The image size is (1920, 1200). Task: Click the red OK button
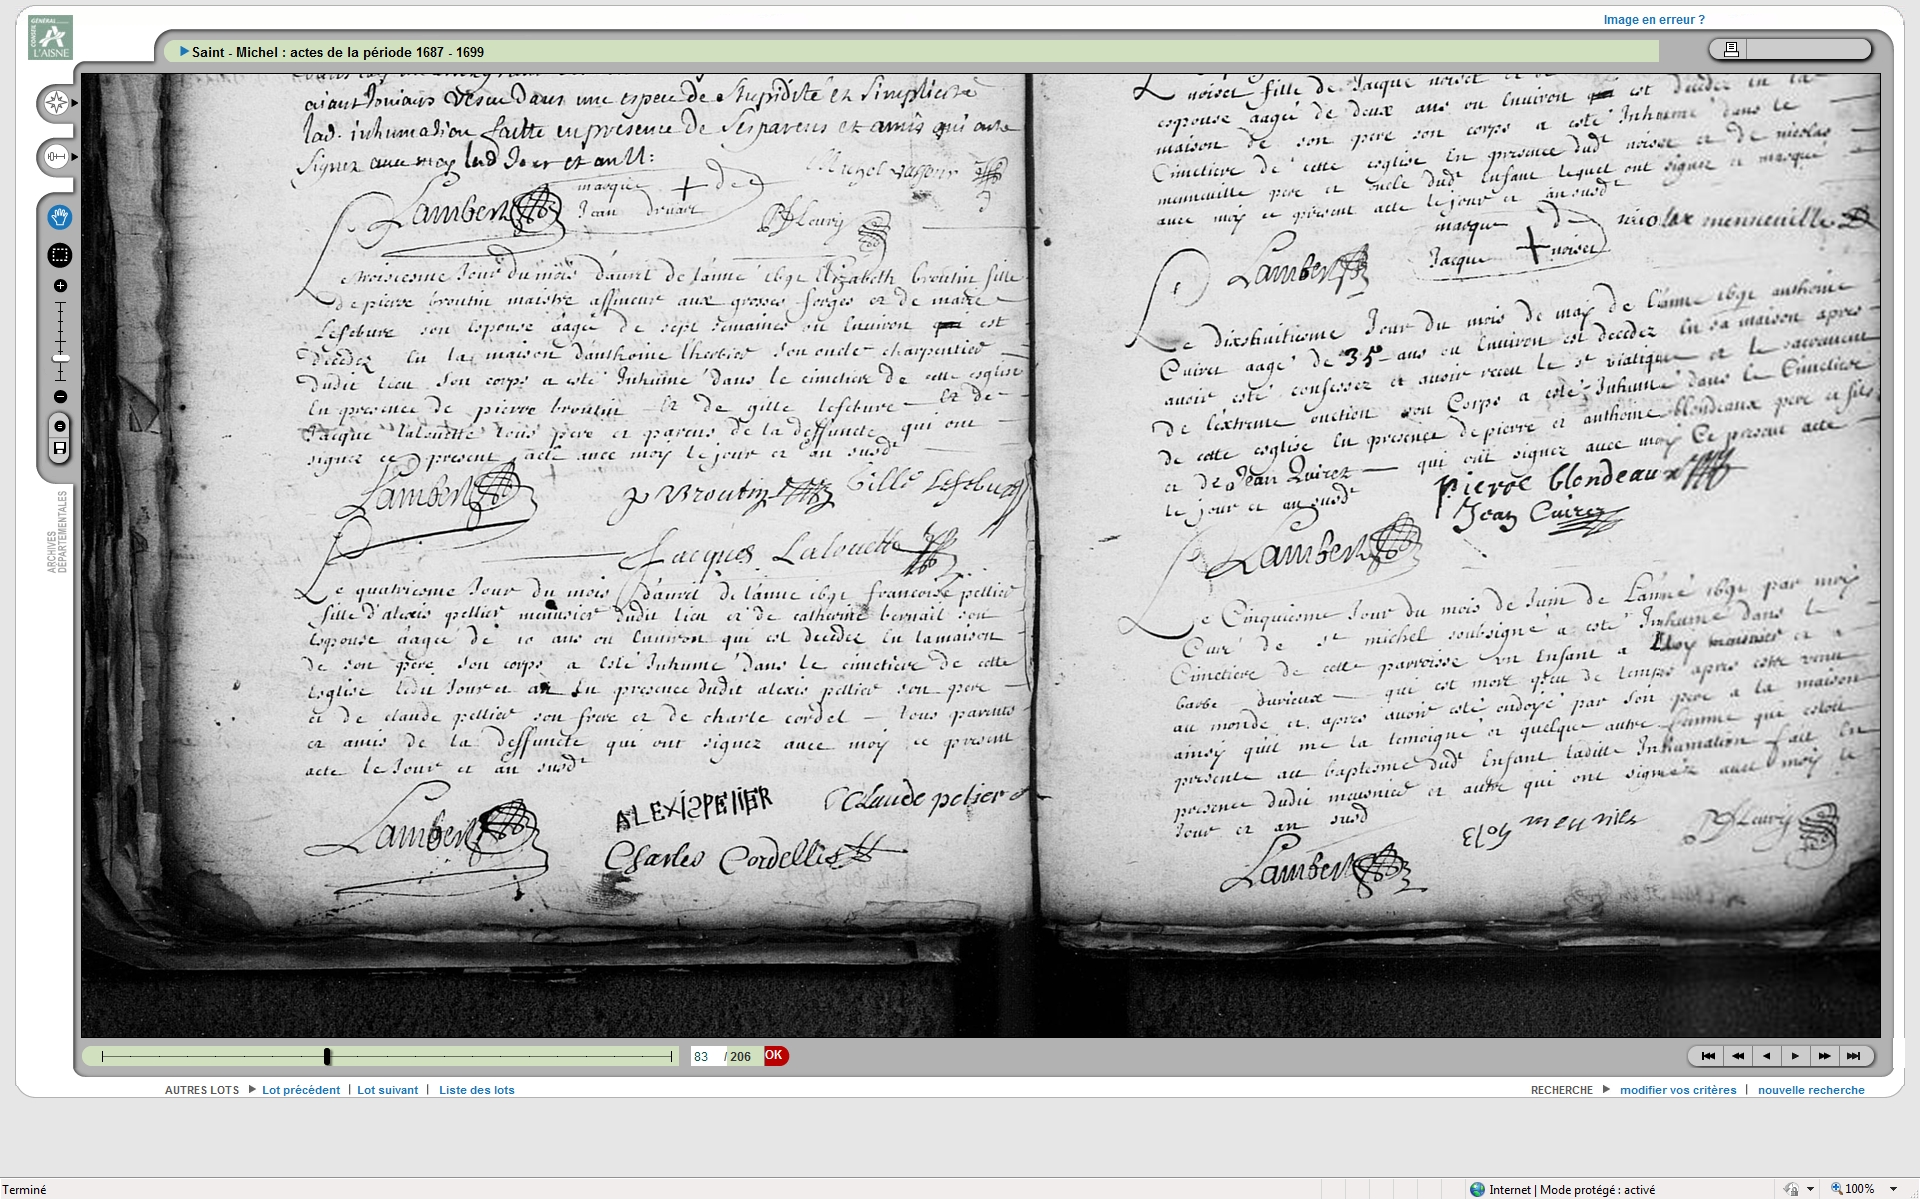(x=775, y=1056)
